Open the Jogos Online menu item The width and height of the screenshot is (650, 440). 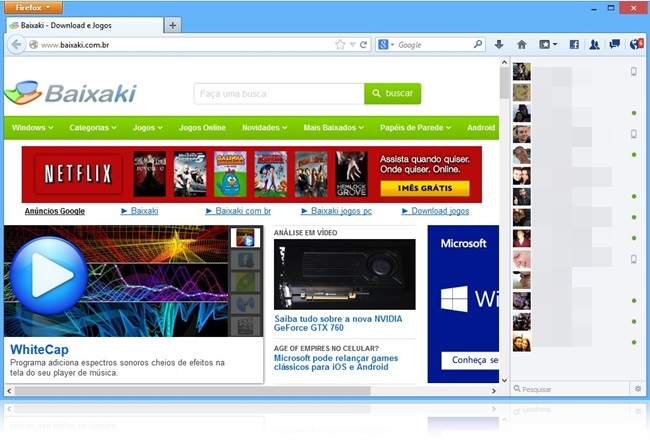[x=202, y=128]
